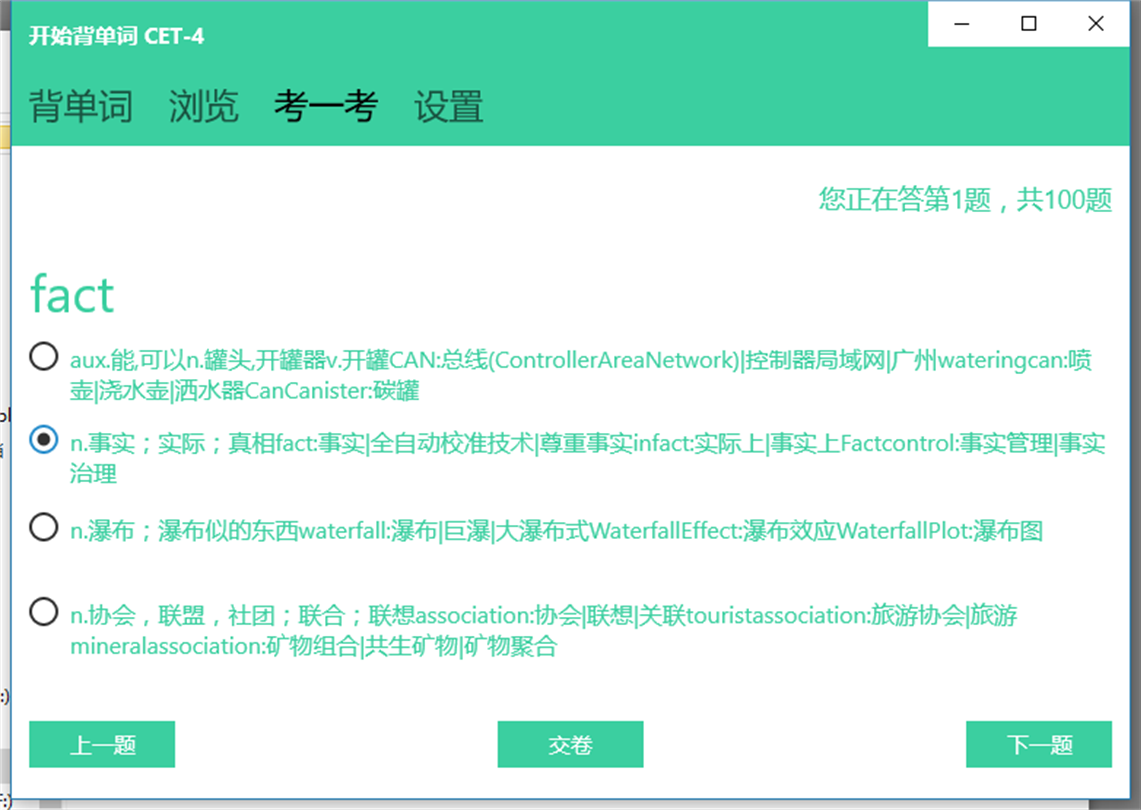Choose the 'n.协会，联盟，社团' answer radio button
Image resolution: width=1141 pixels, height=810 pixels.
point(44,611)
